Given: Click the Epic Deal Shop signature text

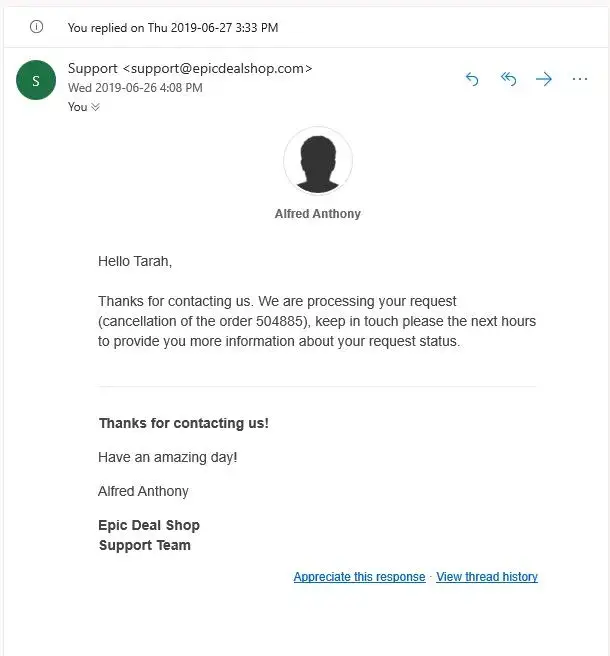Looking at the screenshot, I should click(149, 525).
